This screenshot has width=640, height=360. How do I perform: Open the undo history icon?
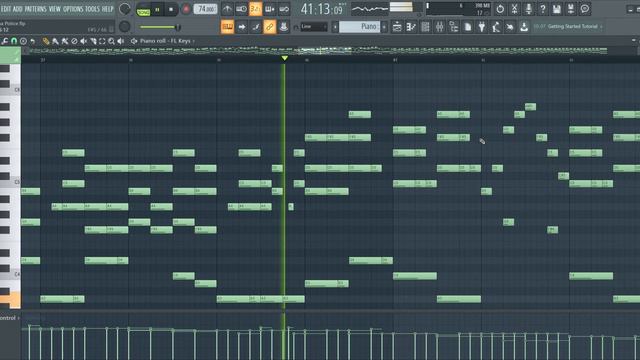click(x=500, y=9)
